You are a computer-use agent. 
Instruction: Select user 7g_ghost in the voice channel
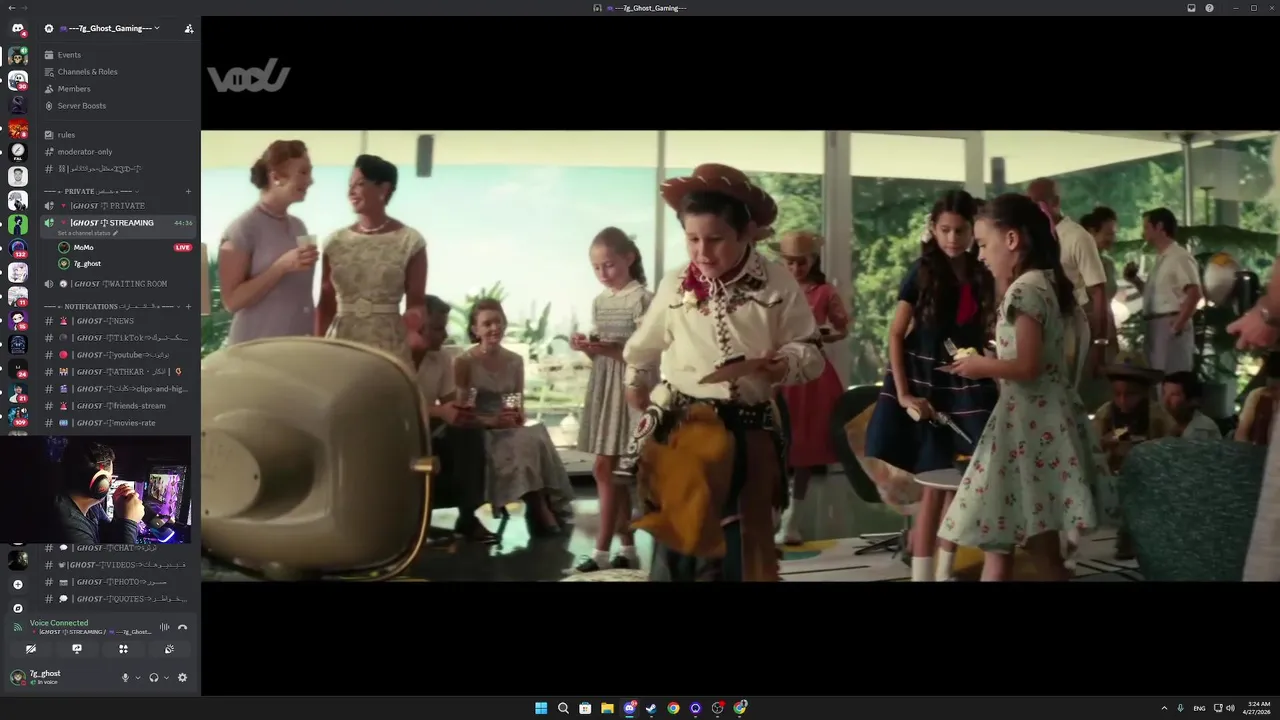click(87, 264)
